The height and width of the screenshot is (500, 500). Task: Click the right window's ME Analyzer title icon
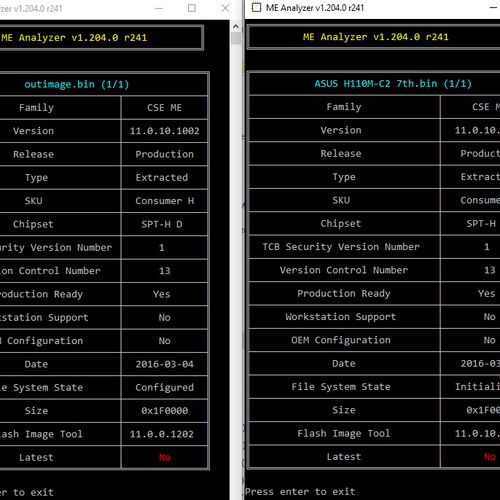[256, 7]
